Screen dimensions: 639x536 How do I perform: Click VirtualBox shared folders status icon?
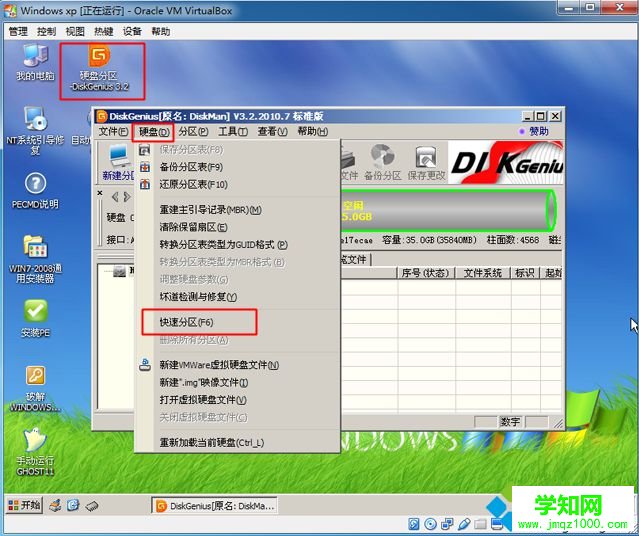pos(480,524)
